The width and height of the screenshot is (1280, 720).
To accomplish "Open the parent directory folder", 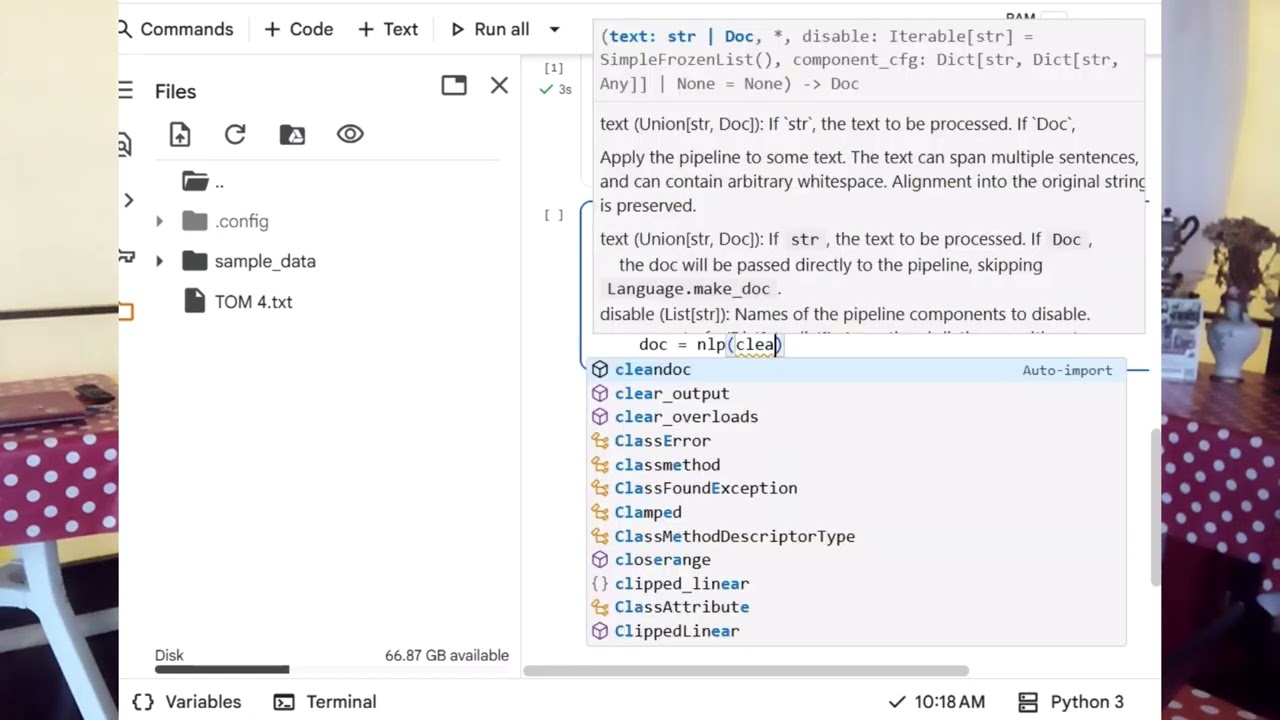I will point(196,181).
